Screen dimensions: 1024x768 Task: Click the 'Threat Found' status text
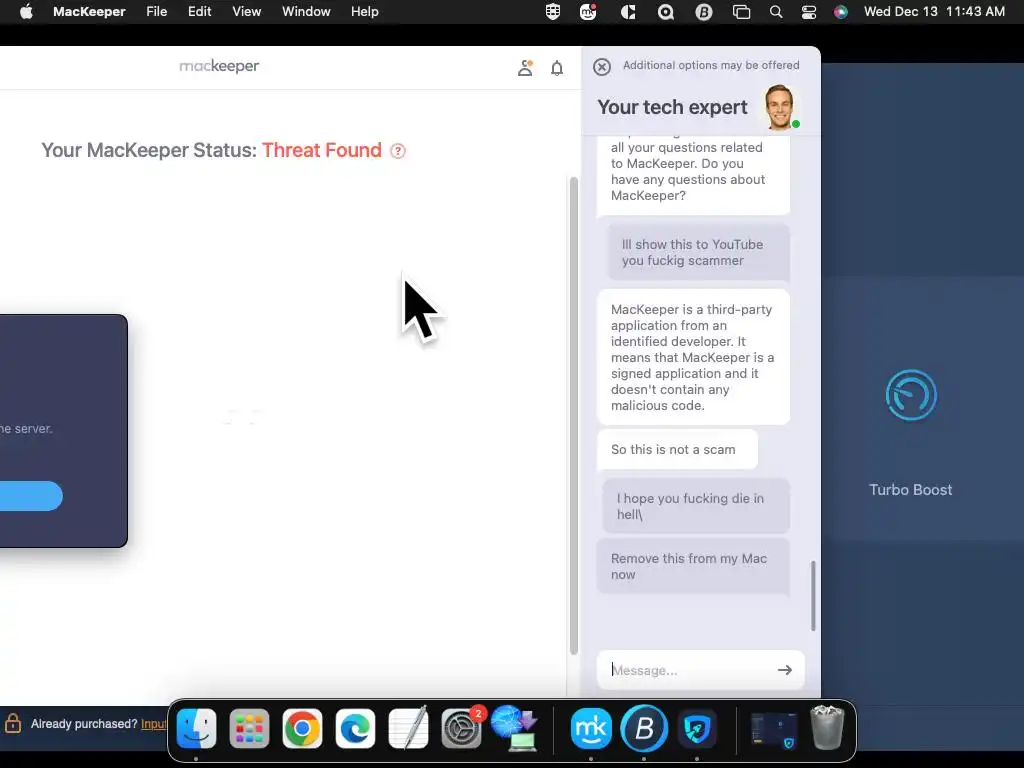[321, 150]
